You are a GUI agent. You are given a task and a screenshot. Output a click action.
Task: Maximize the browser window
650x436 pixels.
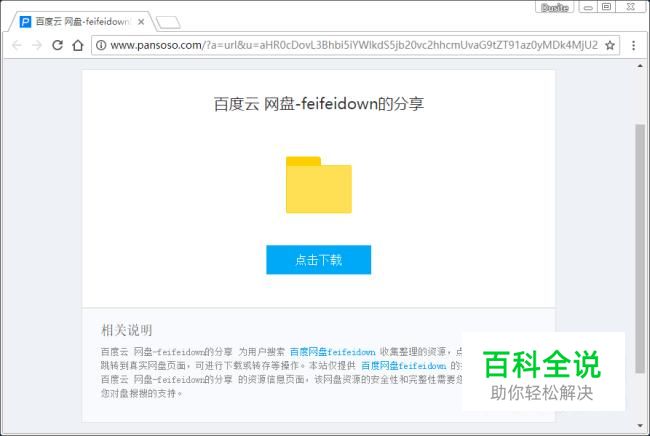(x=606, y=7)
